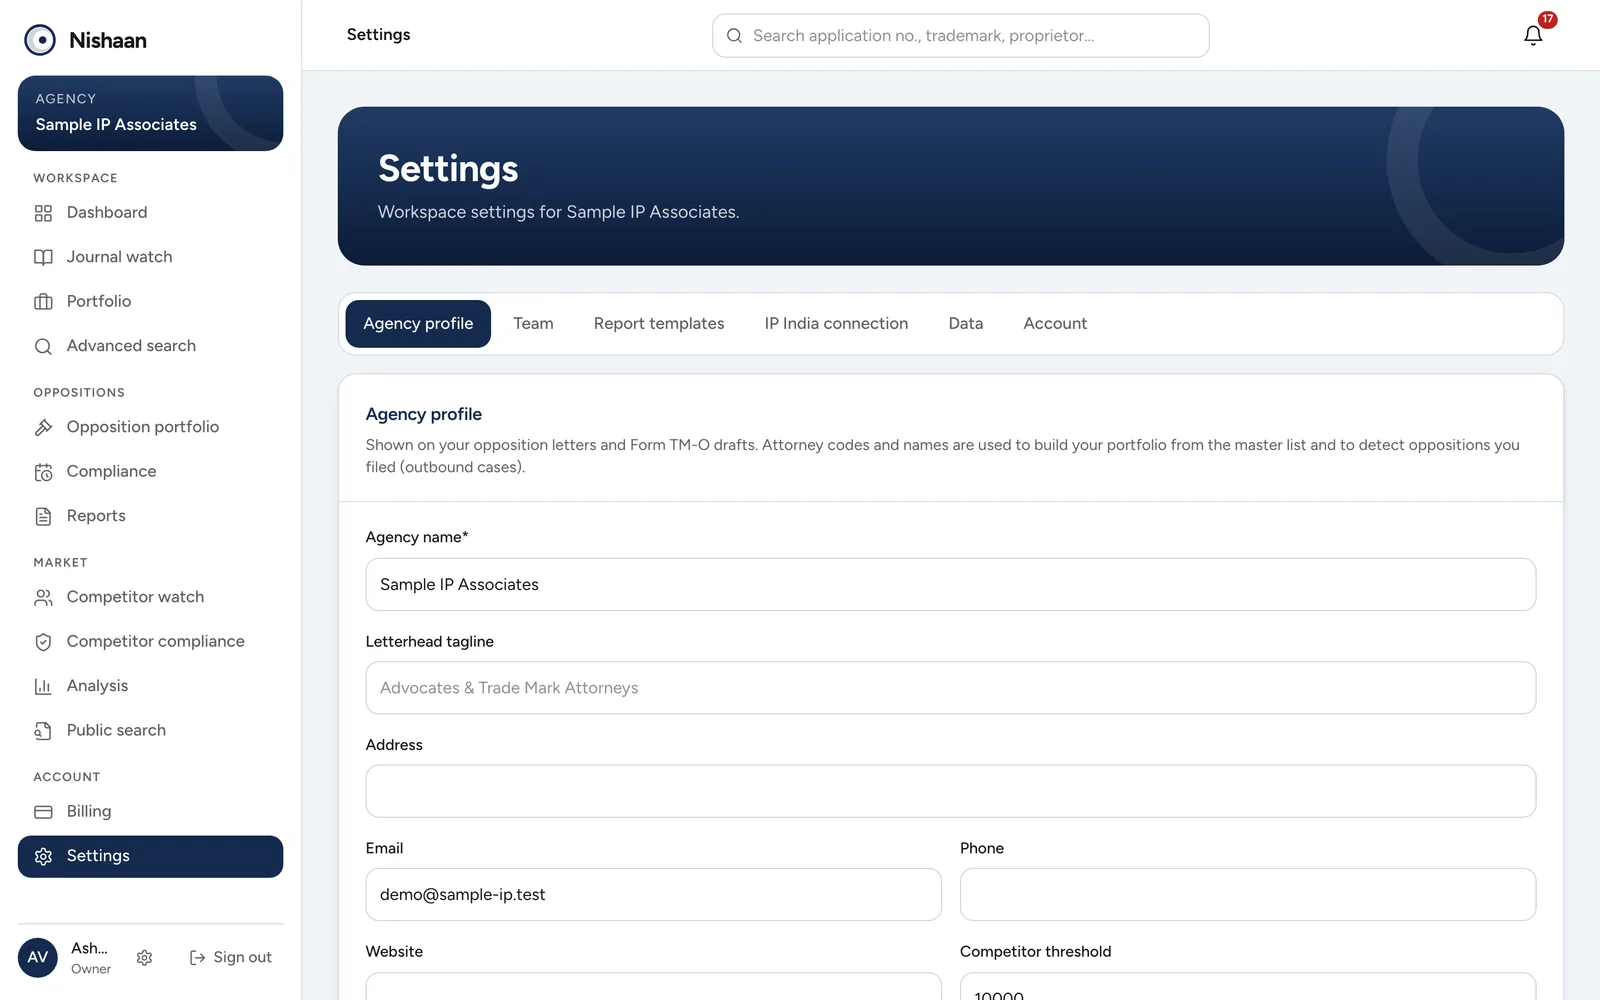Click the Analysis bar chart icon
This screenshot has height=1000, width=1600.
[43, 686]
